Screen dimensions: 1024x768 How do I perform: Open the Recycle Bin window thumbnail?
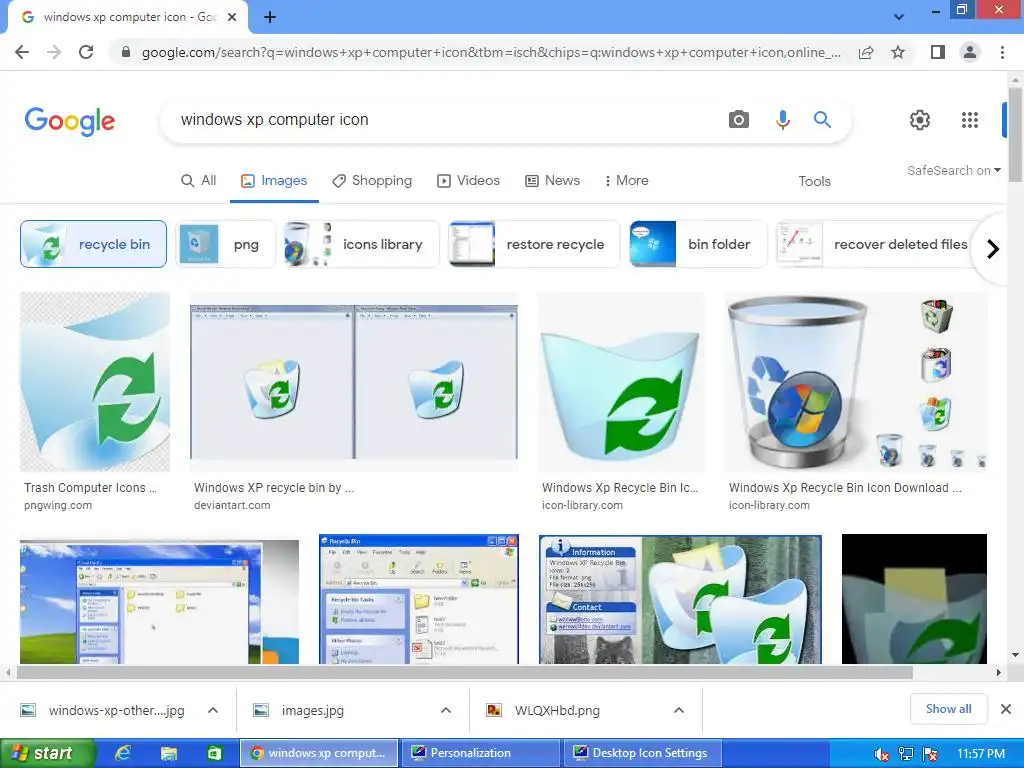coord(419,600)
